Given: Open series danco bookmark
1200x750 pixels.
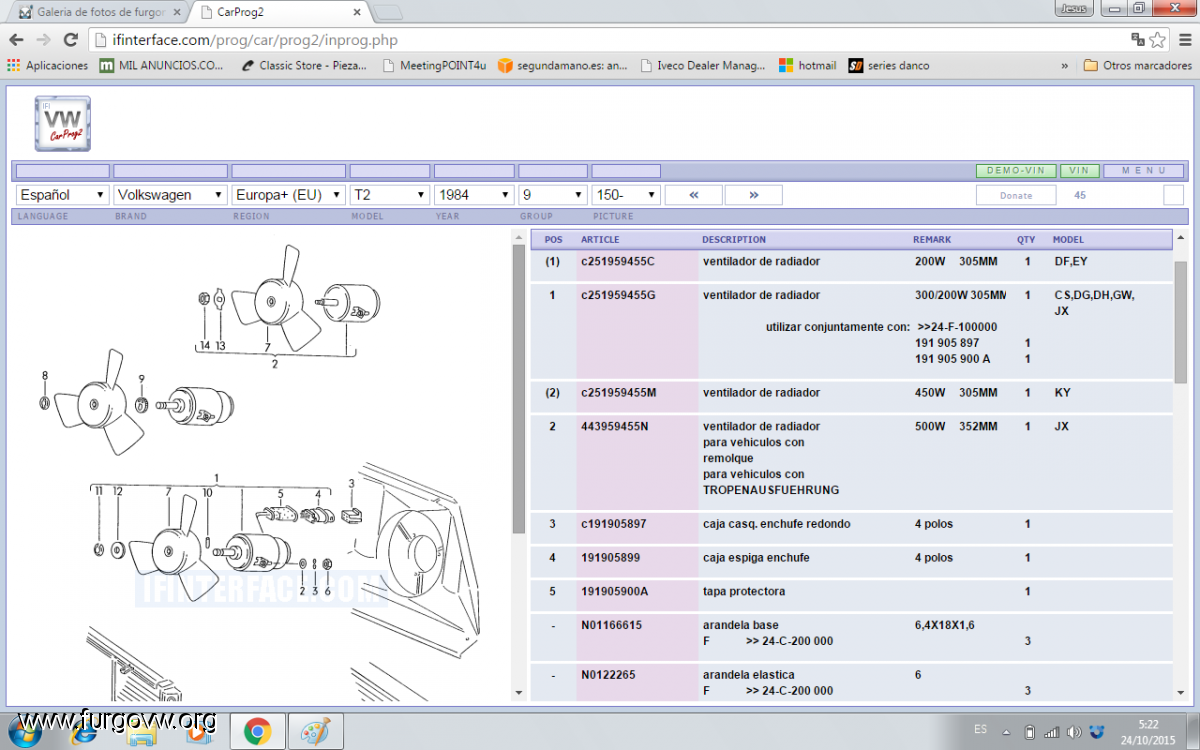Looking at the screenshot, I should pos(889,65).
